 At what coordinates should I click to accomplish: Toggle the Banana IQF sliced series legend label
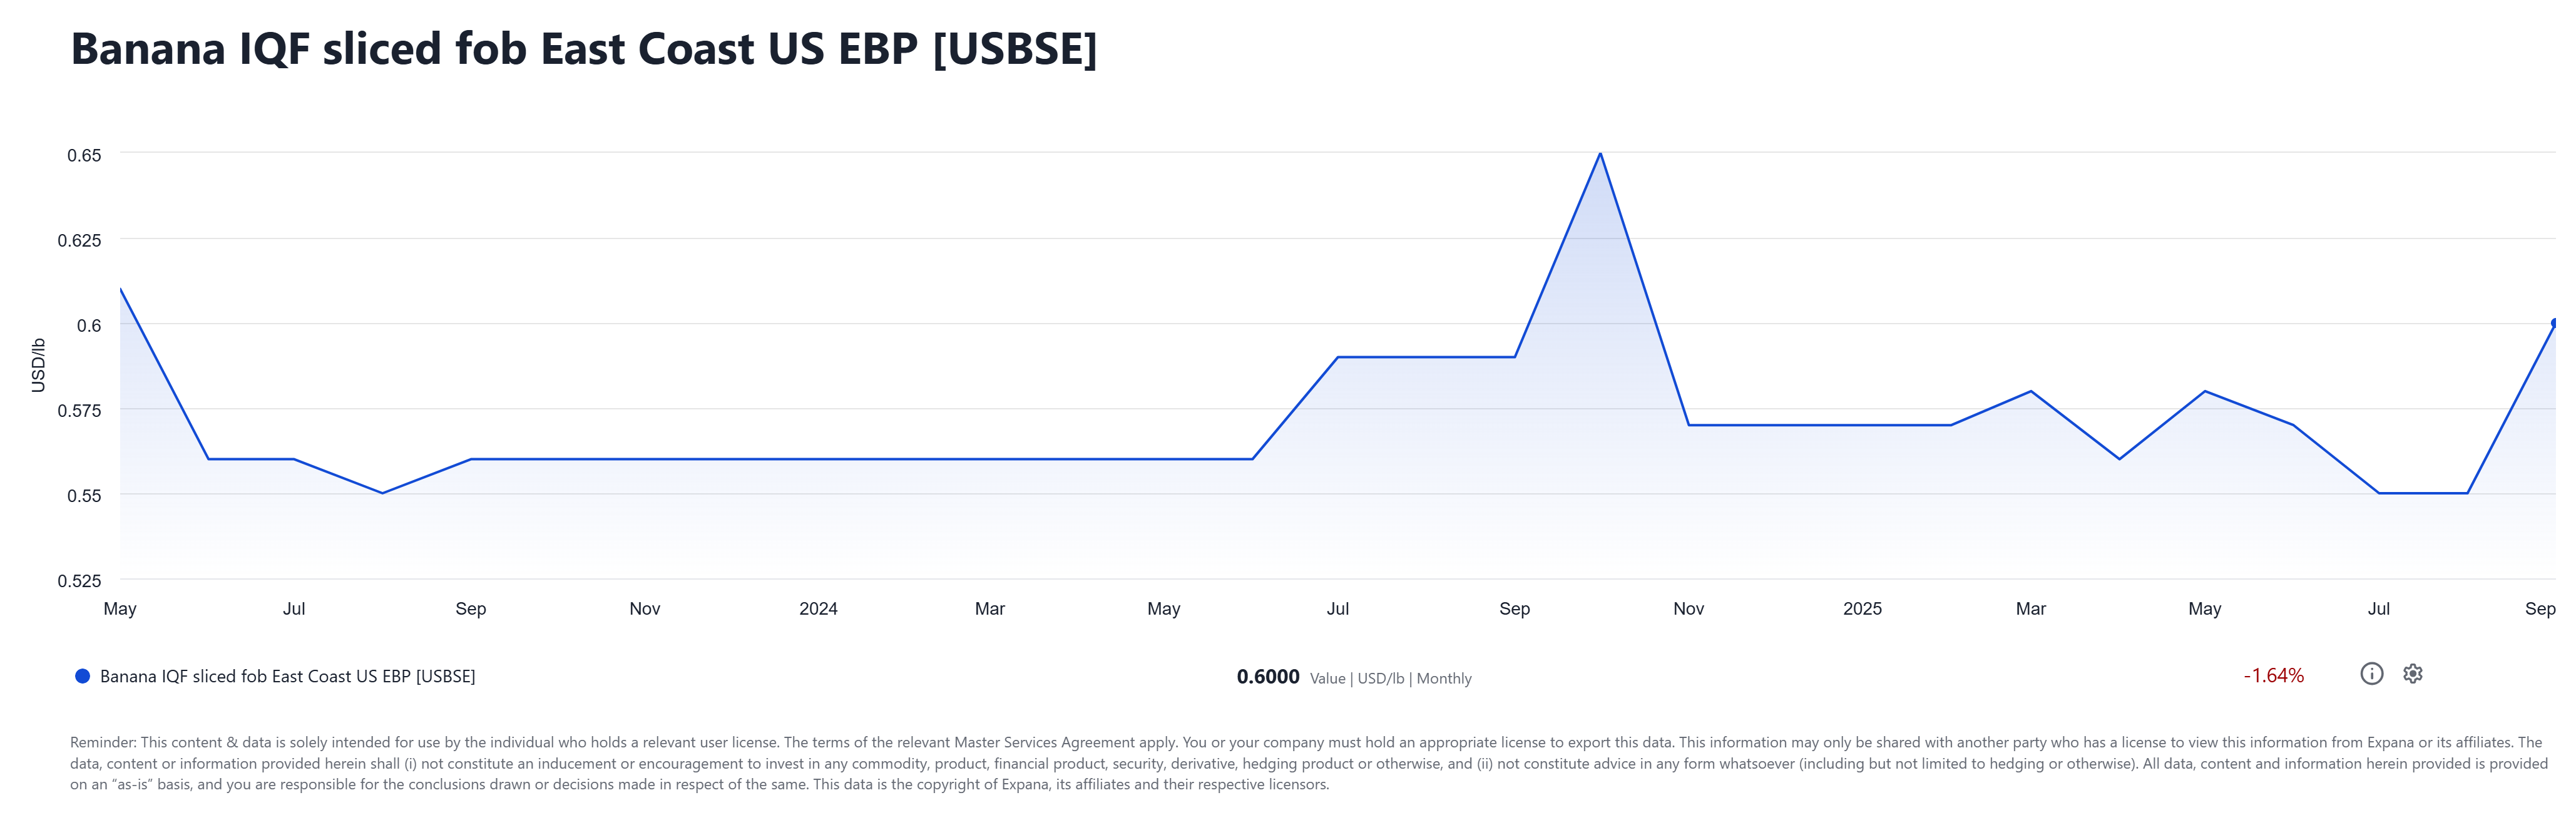coord(287,677)
